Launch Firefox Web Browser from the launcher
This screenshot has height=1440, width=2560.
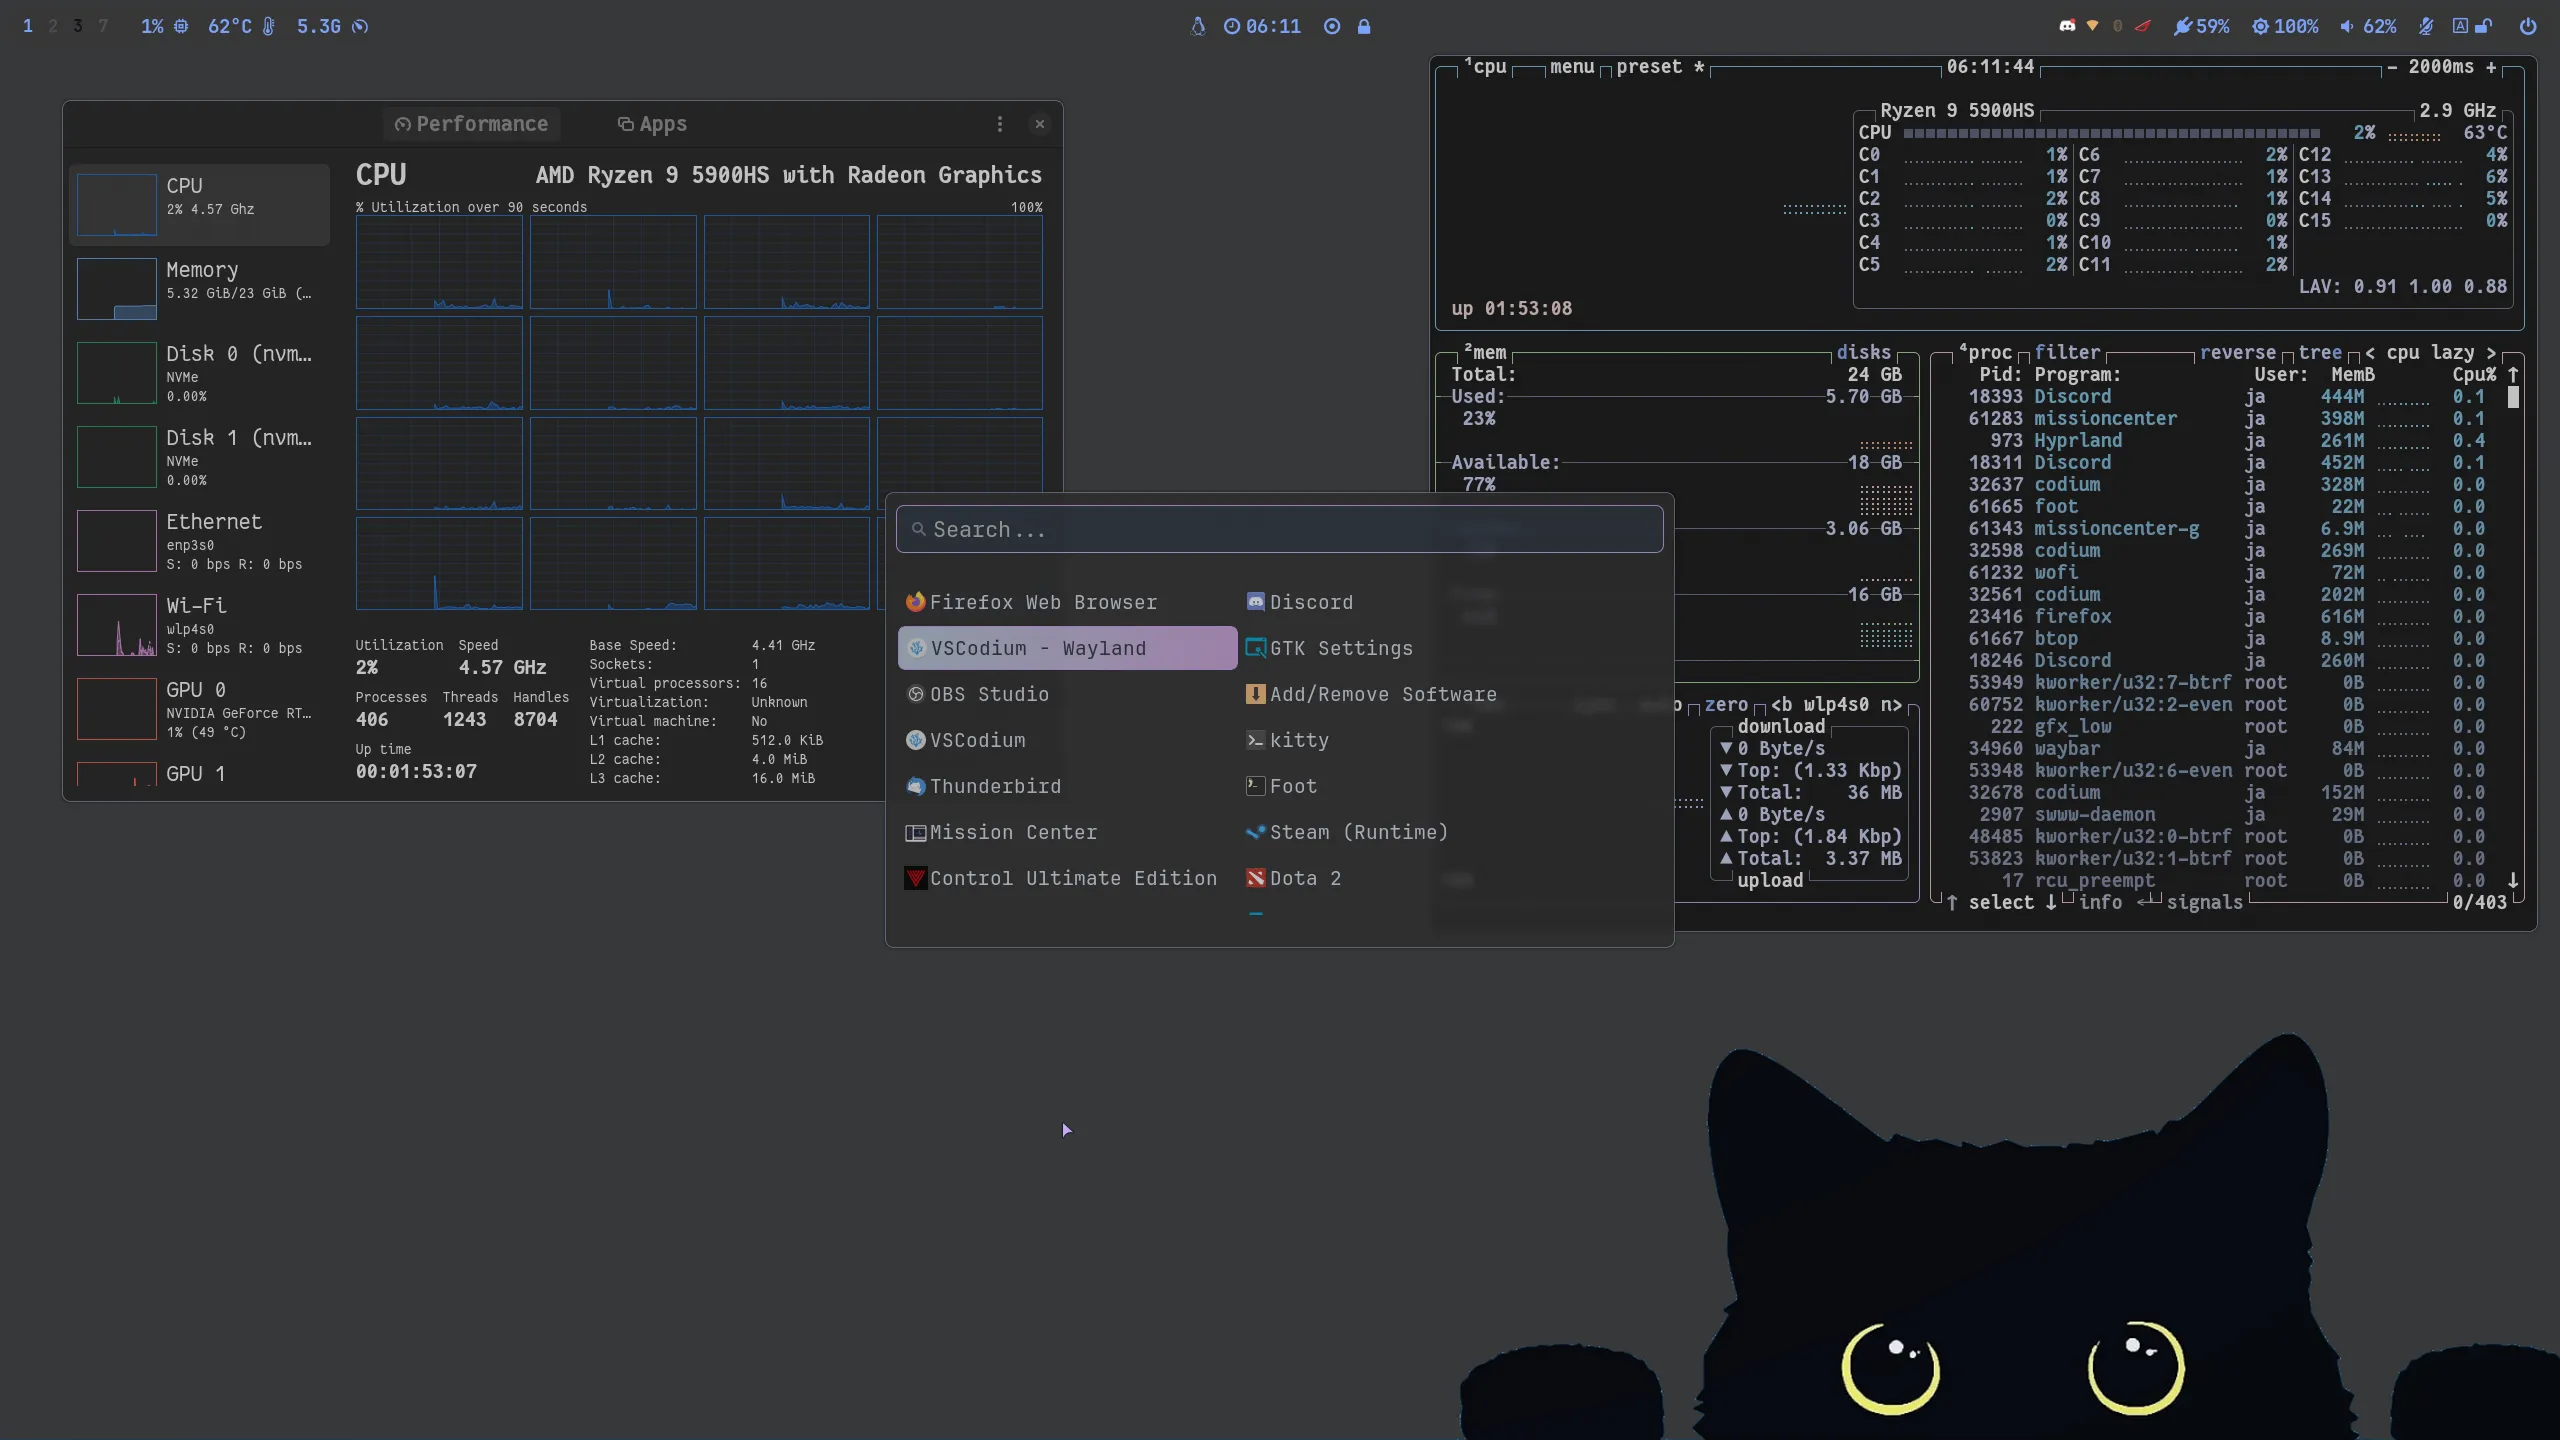pyautogui.click(x=1043, y=601)
